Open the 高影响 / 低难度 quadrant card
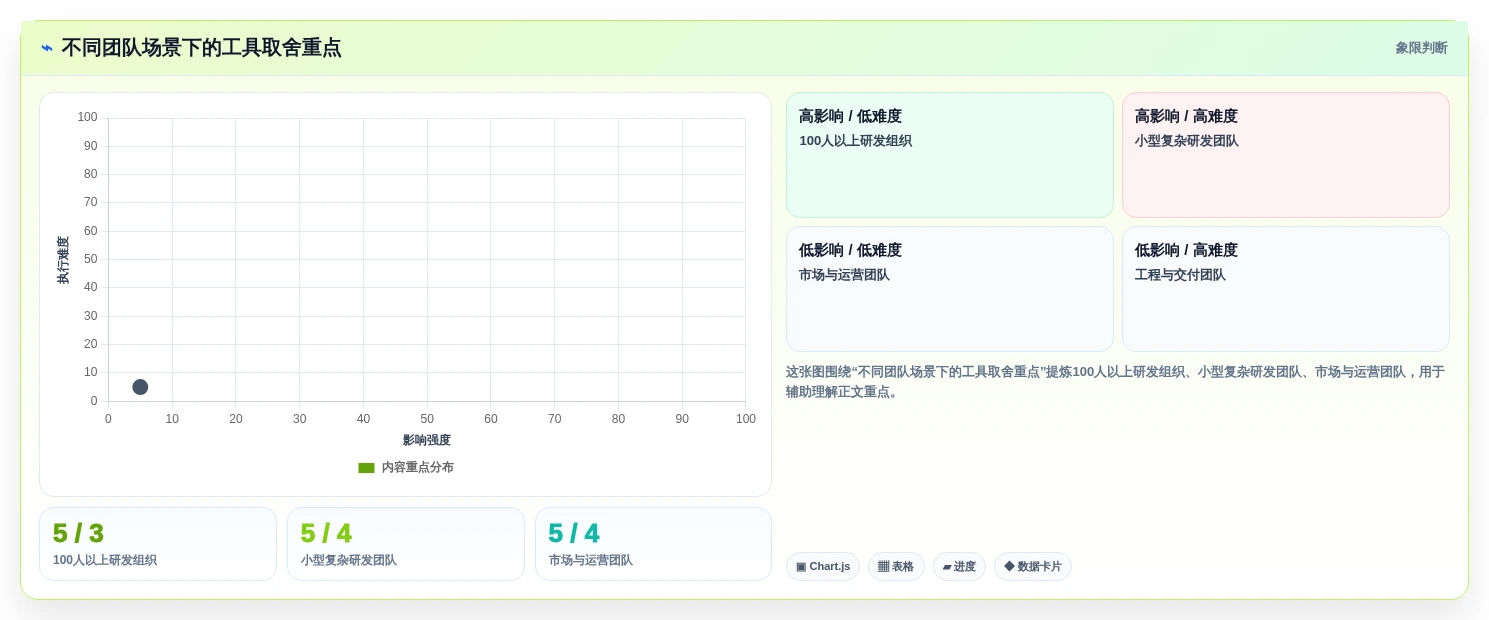The width and height of the screenshot is (1489, 620). [x=949, y=155]
